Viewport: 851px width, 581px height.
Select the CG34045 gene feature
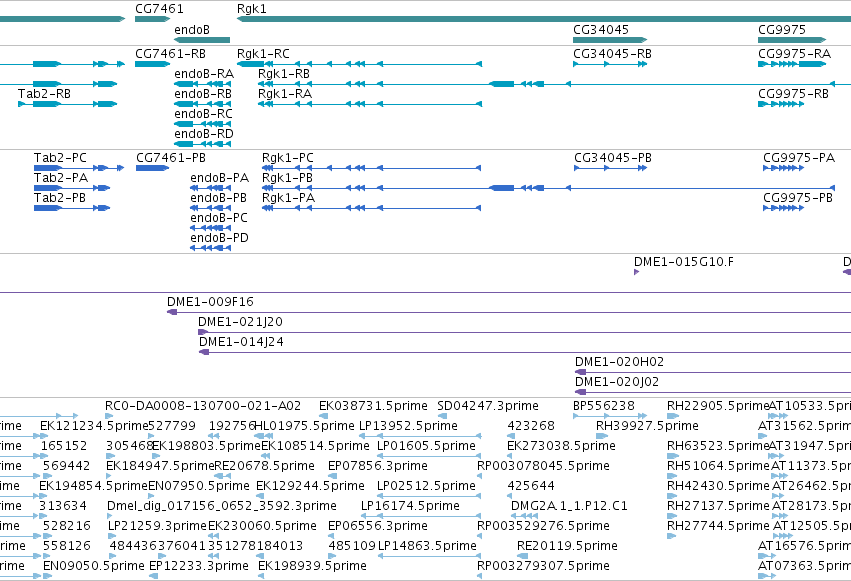pyautogui.click(x=610, y=40)
